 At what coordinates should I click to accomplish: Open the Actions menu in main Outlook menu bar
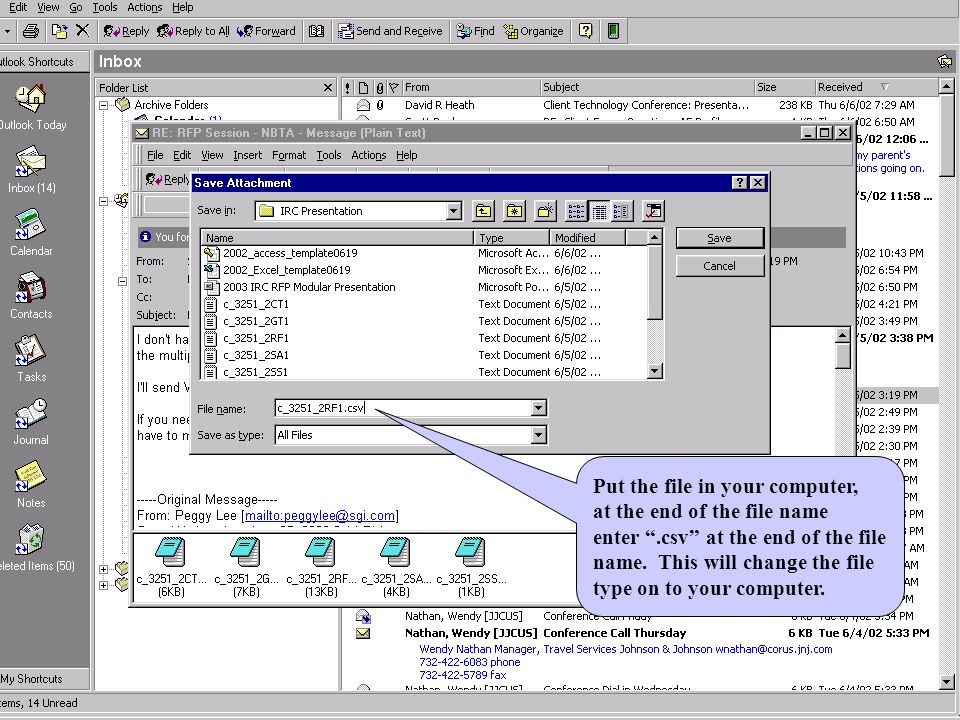(144, 7)
